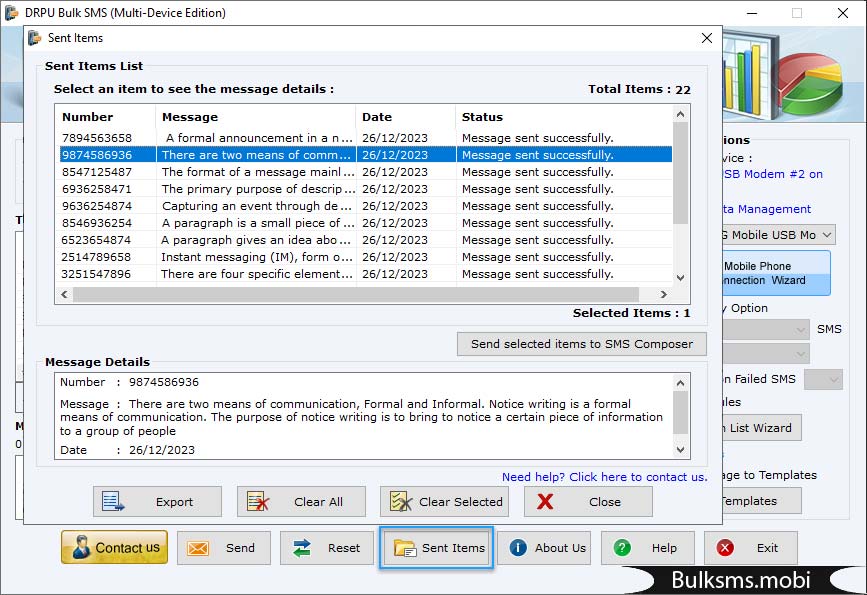Click the DRPU Bulk SMS app icon

click(x=12, y=12)
